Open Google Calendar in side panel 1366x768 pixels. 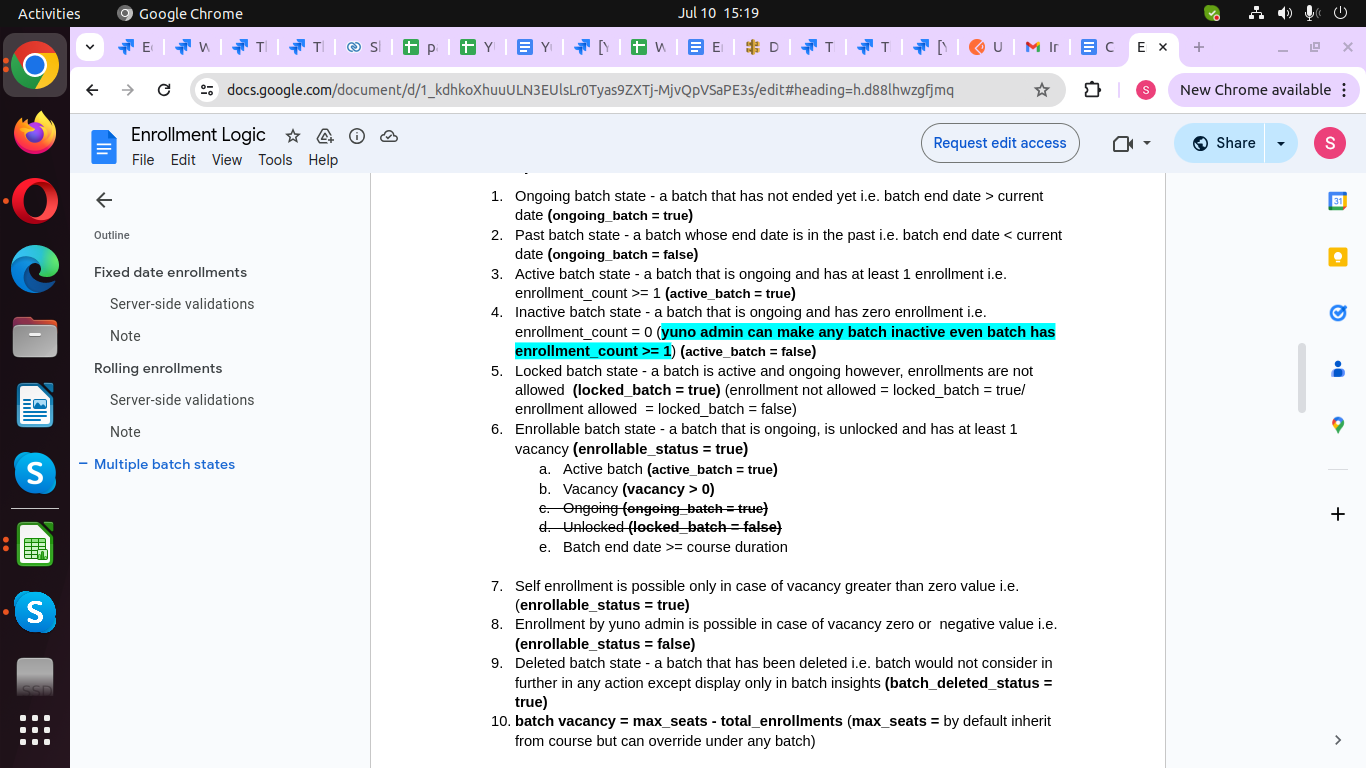pyautogui.click(x=1337, y=201)
